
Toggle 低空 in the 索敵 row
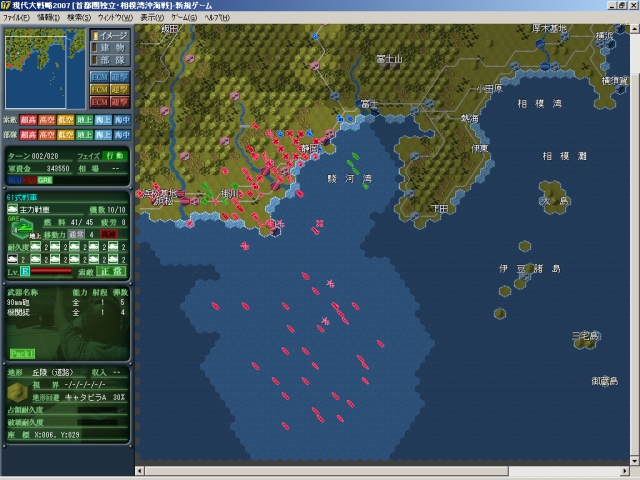[x=66, y=120]
